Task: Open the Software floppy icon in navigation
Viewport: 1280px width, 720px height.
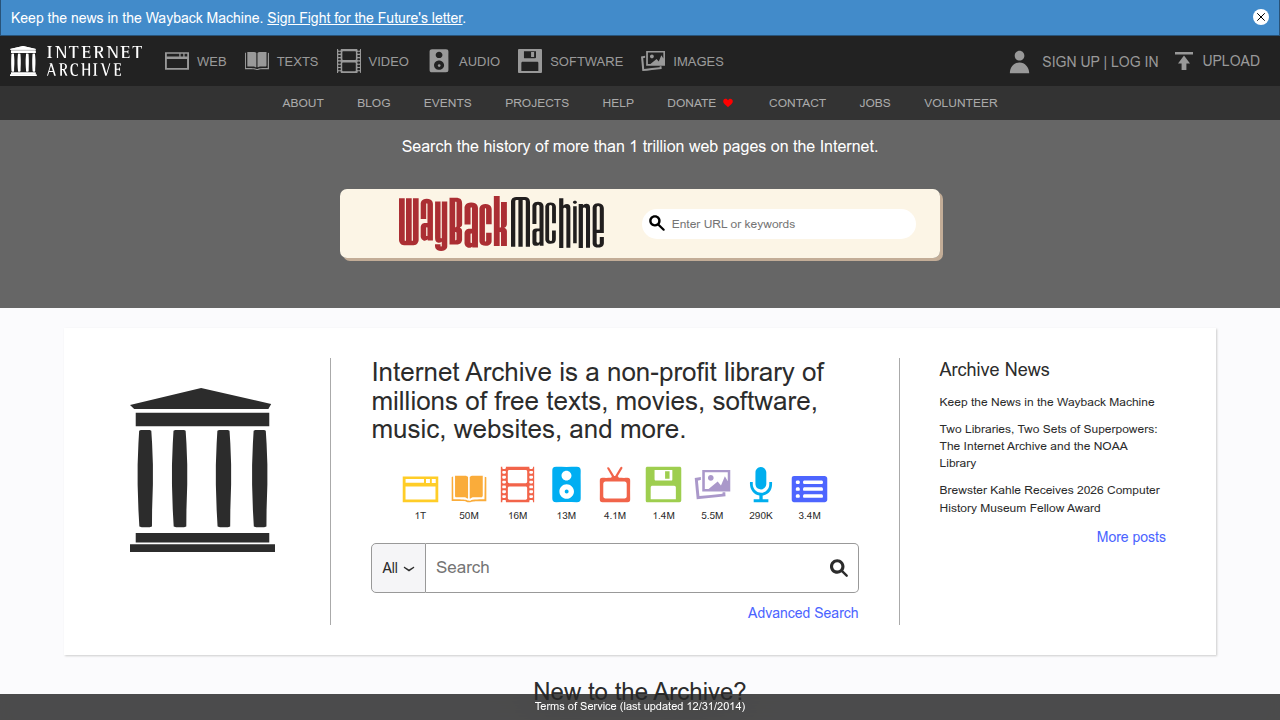Action: tap(530, 61)
